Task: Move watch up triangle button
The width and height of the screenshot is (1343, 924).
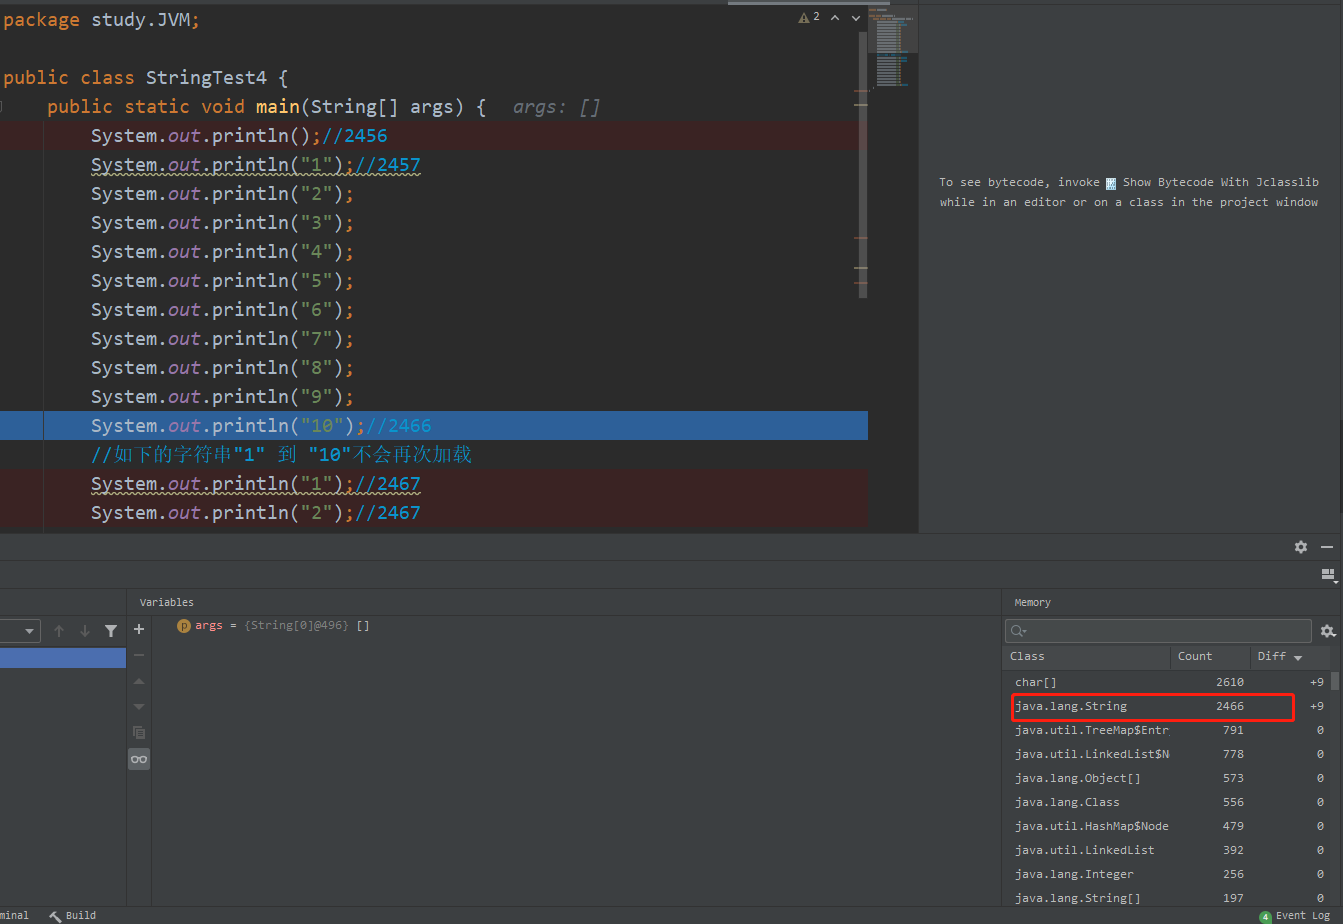Action: (x=139, y=681)
